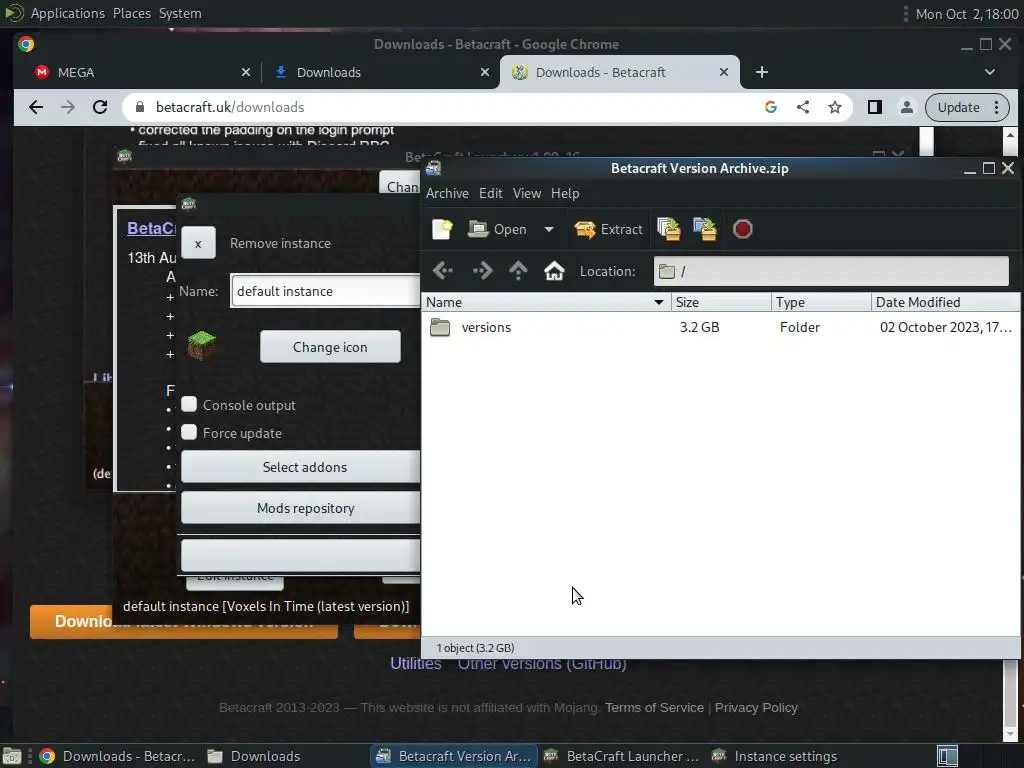Toggle the Chrome side panel icon
This screenshot has height=768, width=1024.
tap(874, 107)
